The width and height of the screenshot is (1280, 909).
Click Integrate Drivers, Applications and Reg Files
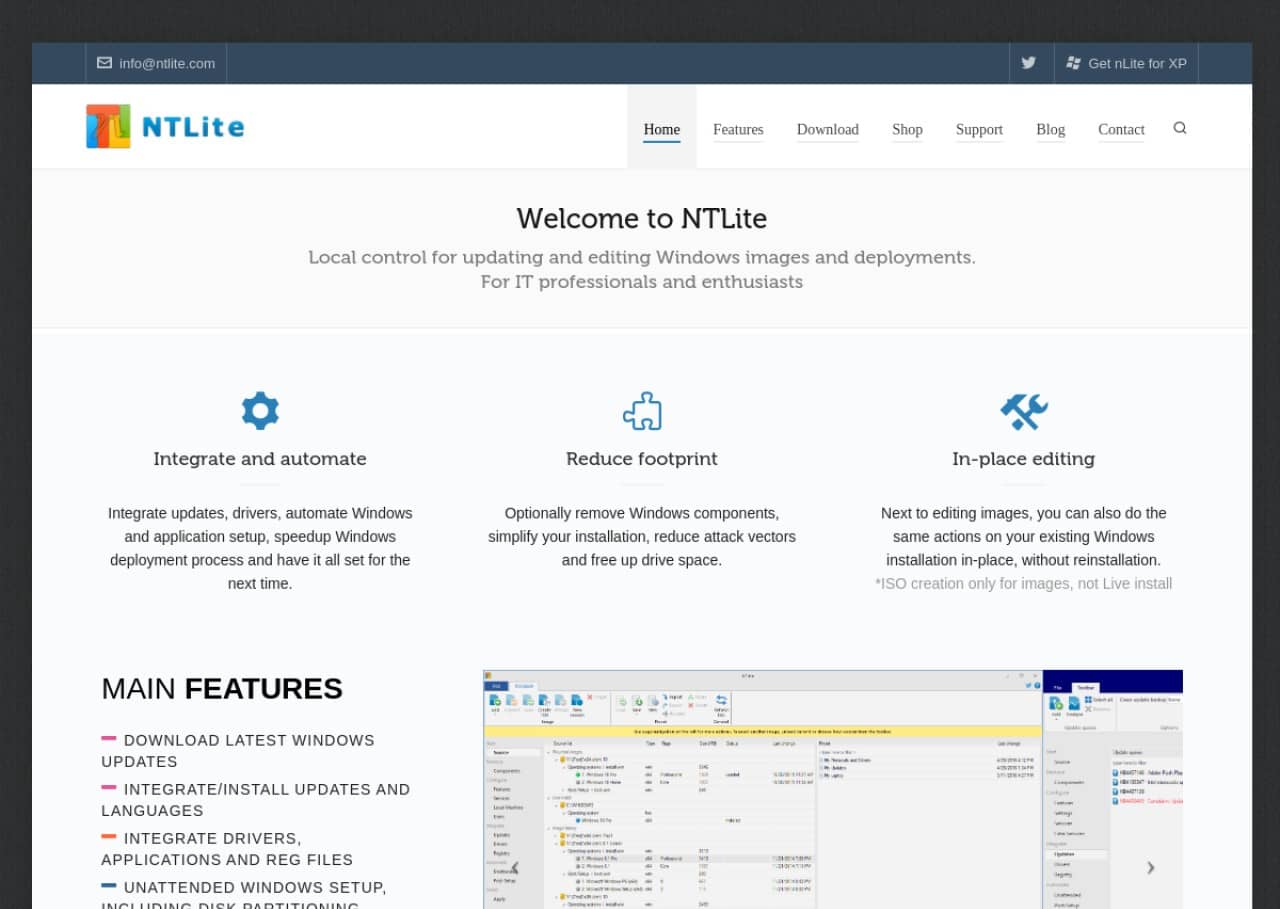[x=227, y=849]
